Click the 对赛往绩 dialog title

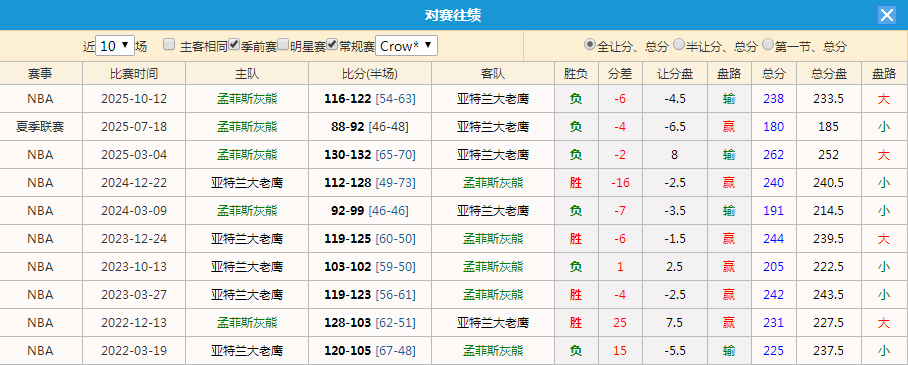click(453, 15)
